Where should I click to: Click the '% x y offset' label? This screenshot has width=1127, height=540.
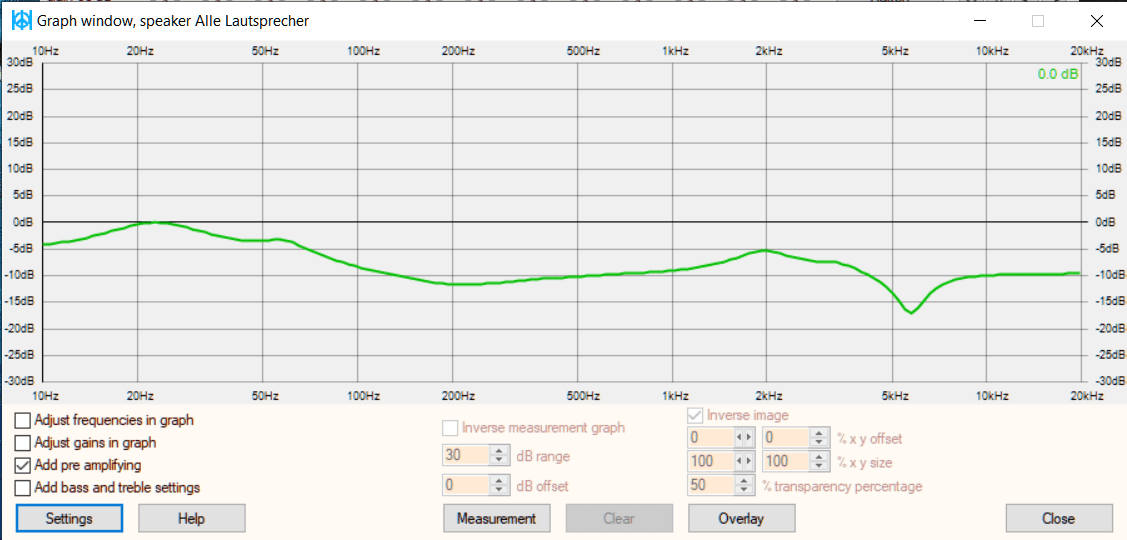tap(870, 438)
